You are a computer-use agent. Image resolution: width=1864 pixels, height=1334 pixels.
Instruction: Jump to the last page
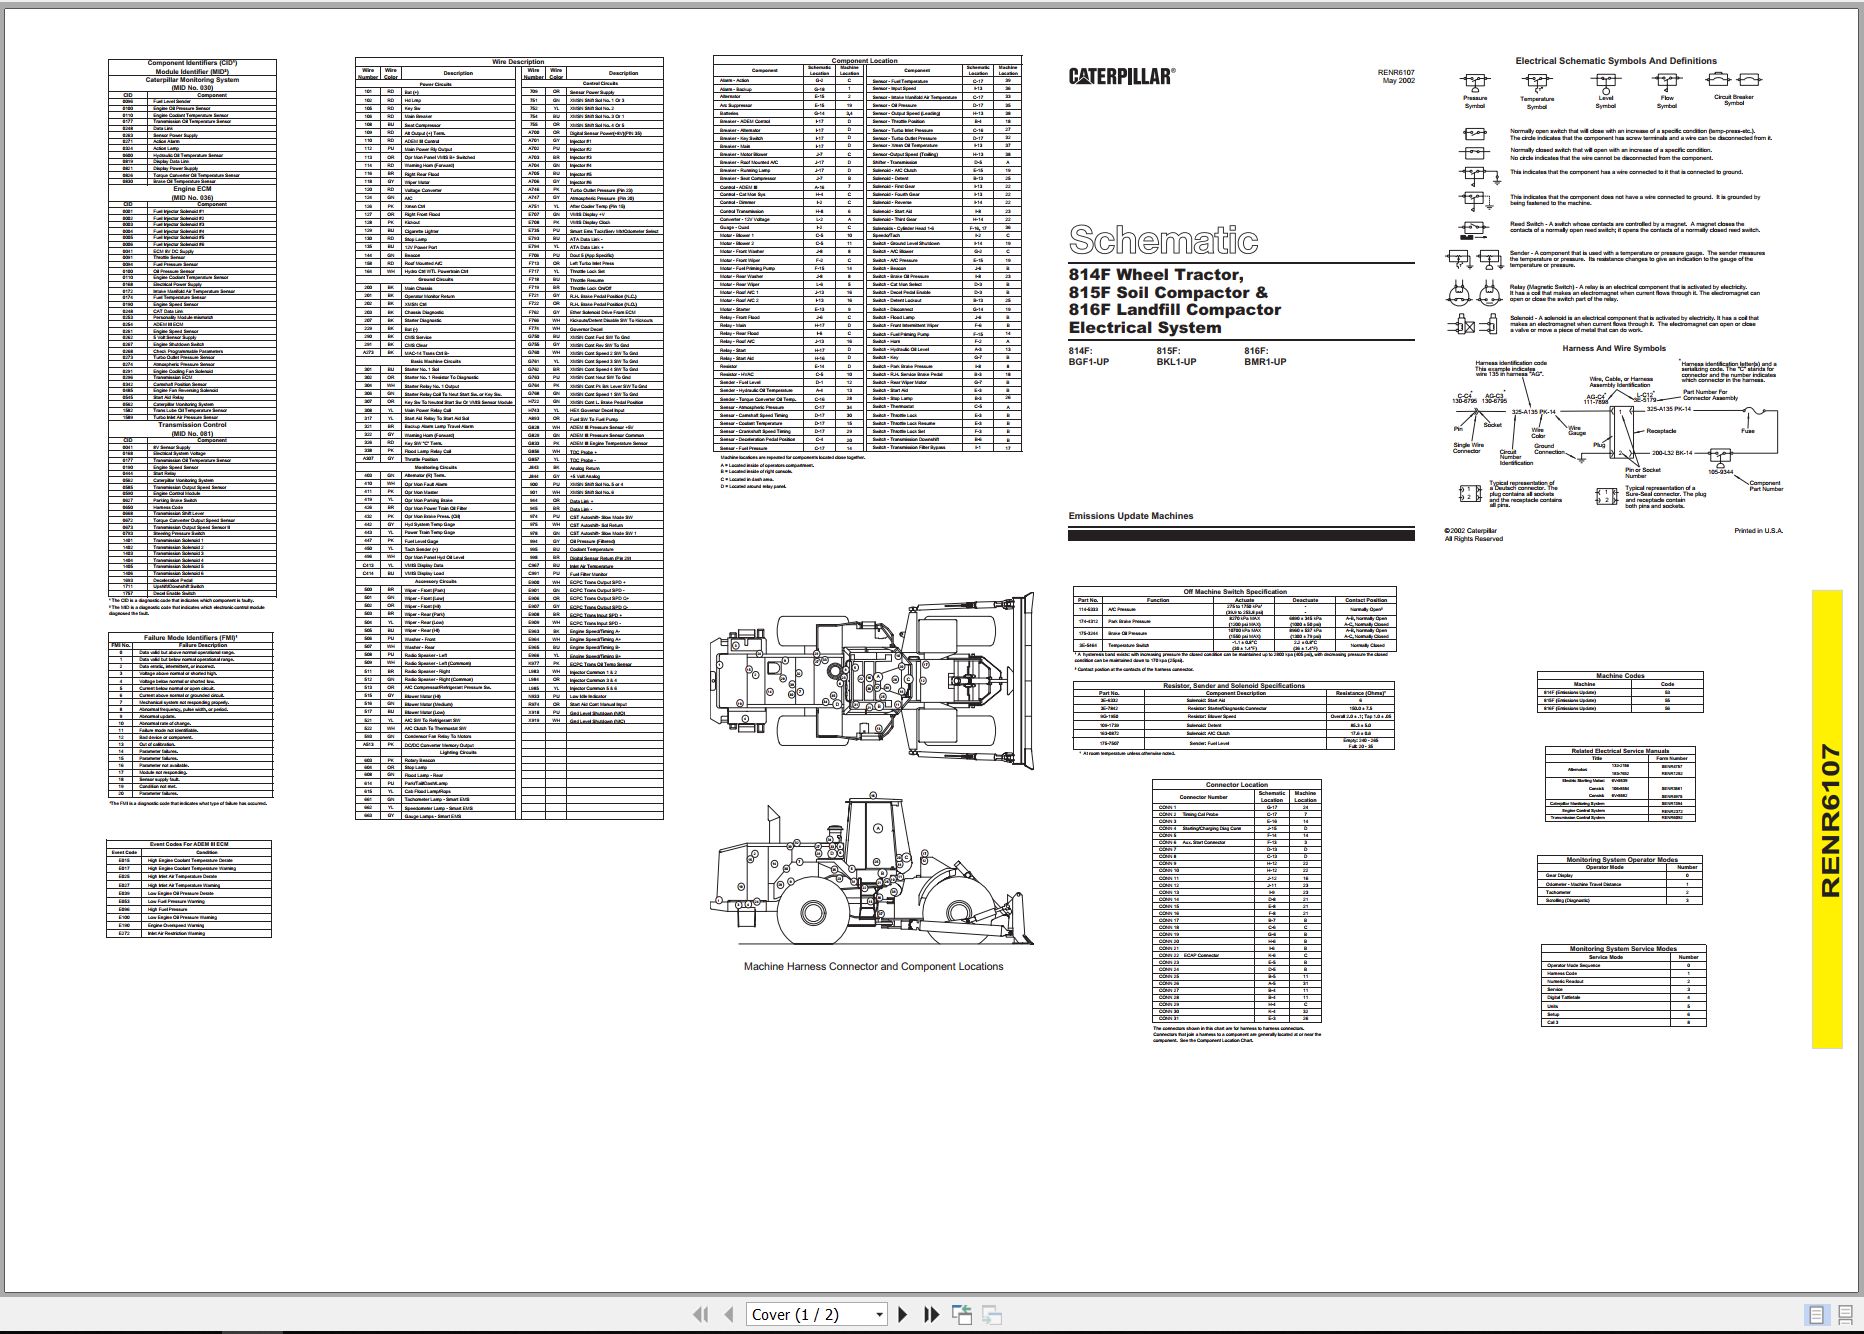click(931, 1315)
